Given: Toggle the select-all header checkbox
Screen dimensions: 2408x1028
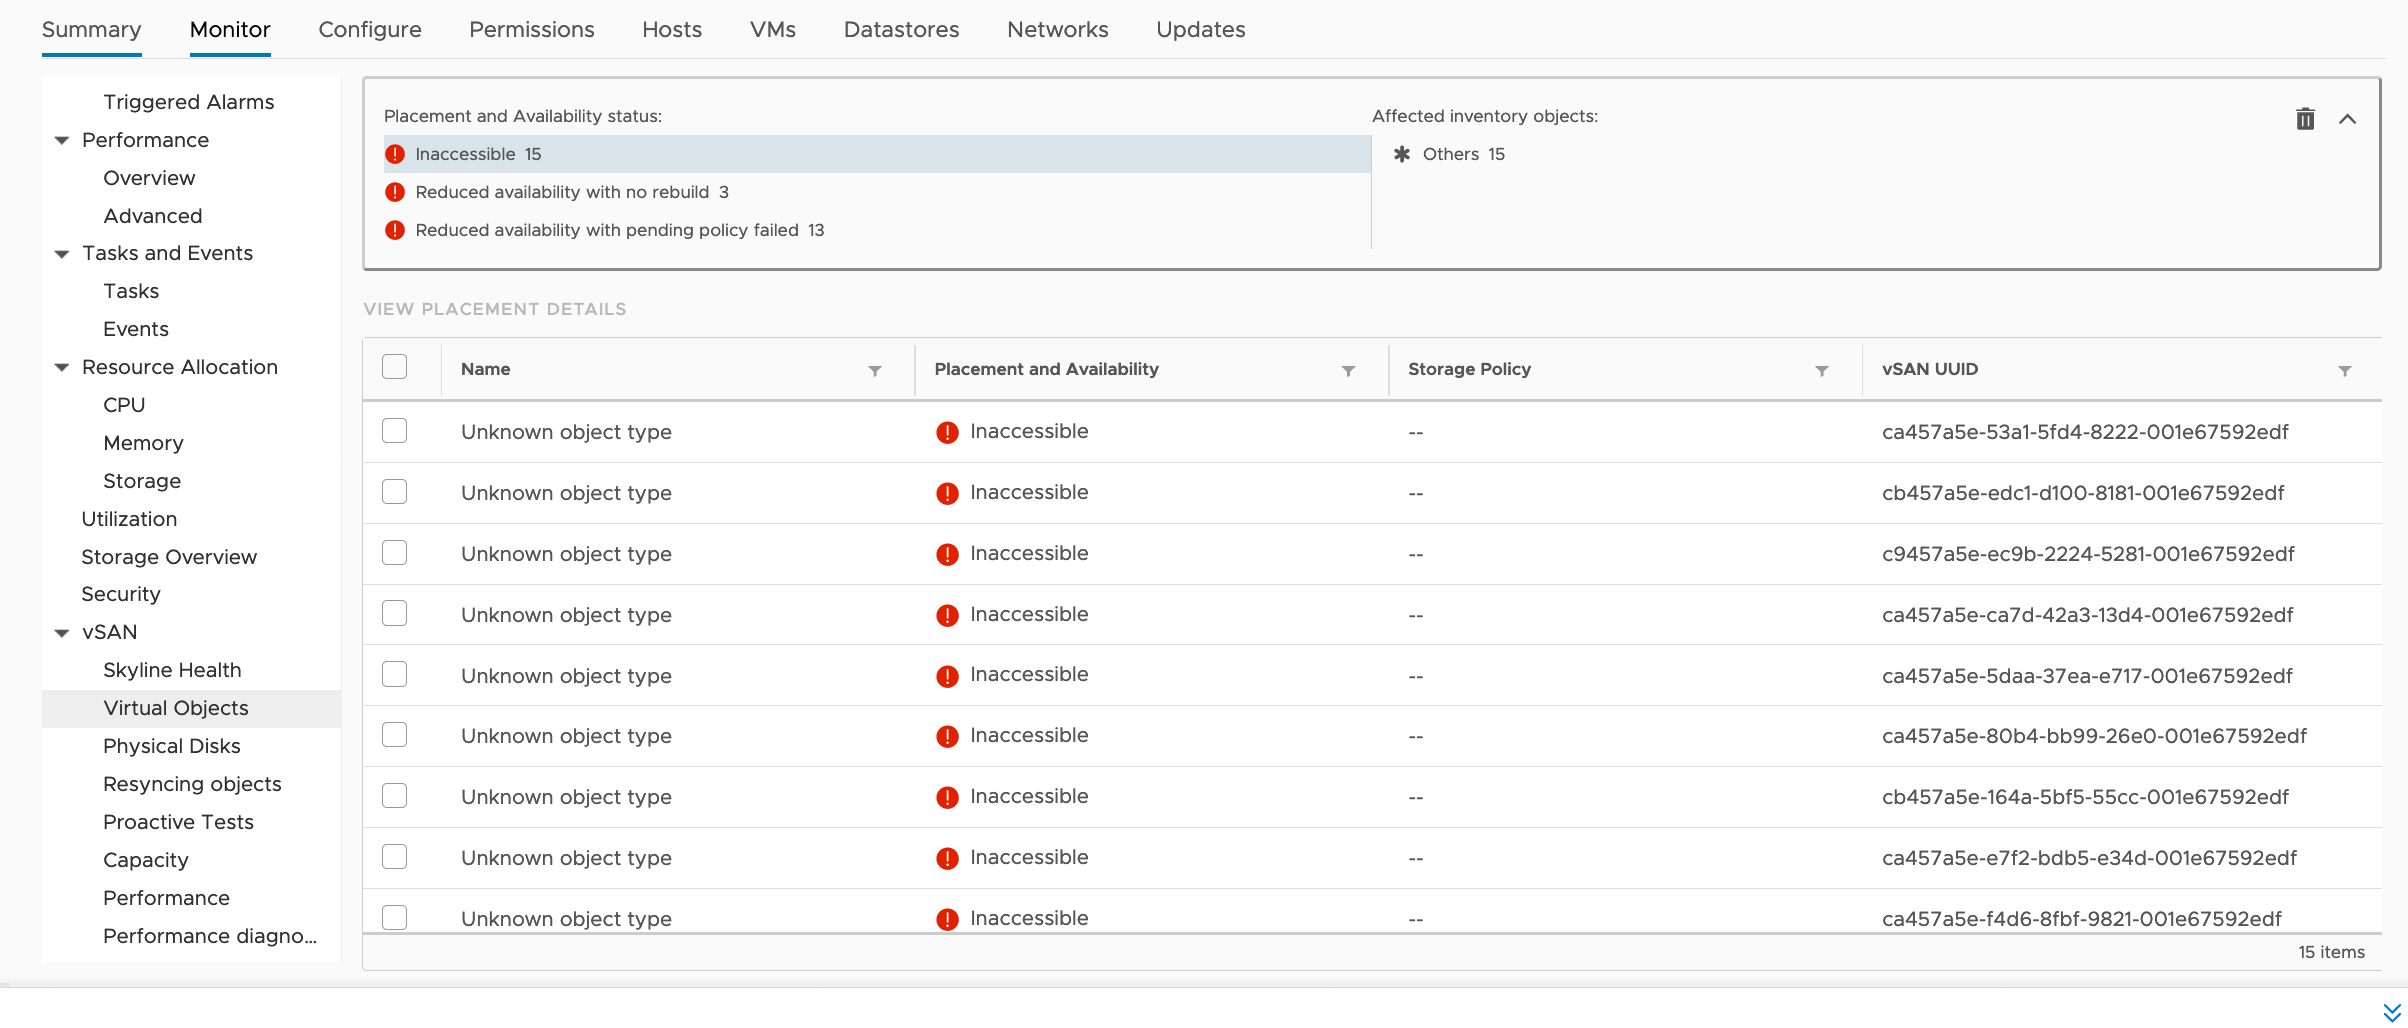Looking at the screenshot, I should (x=395, y=367).
